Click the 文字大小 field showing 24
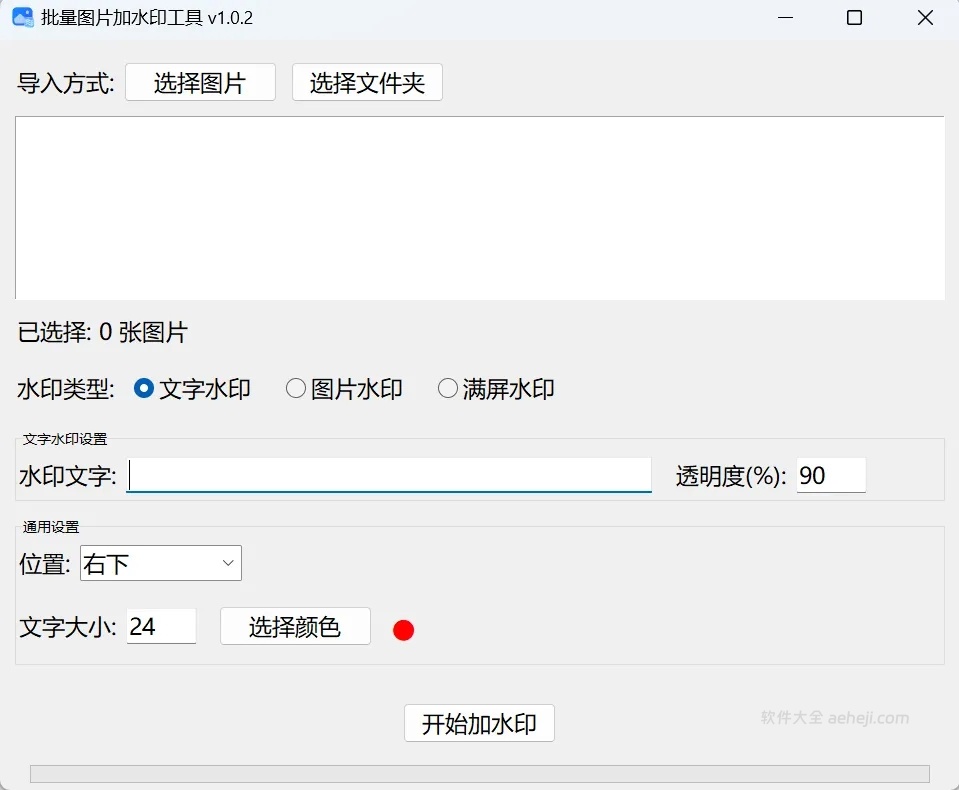 click(161, 626)
